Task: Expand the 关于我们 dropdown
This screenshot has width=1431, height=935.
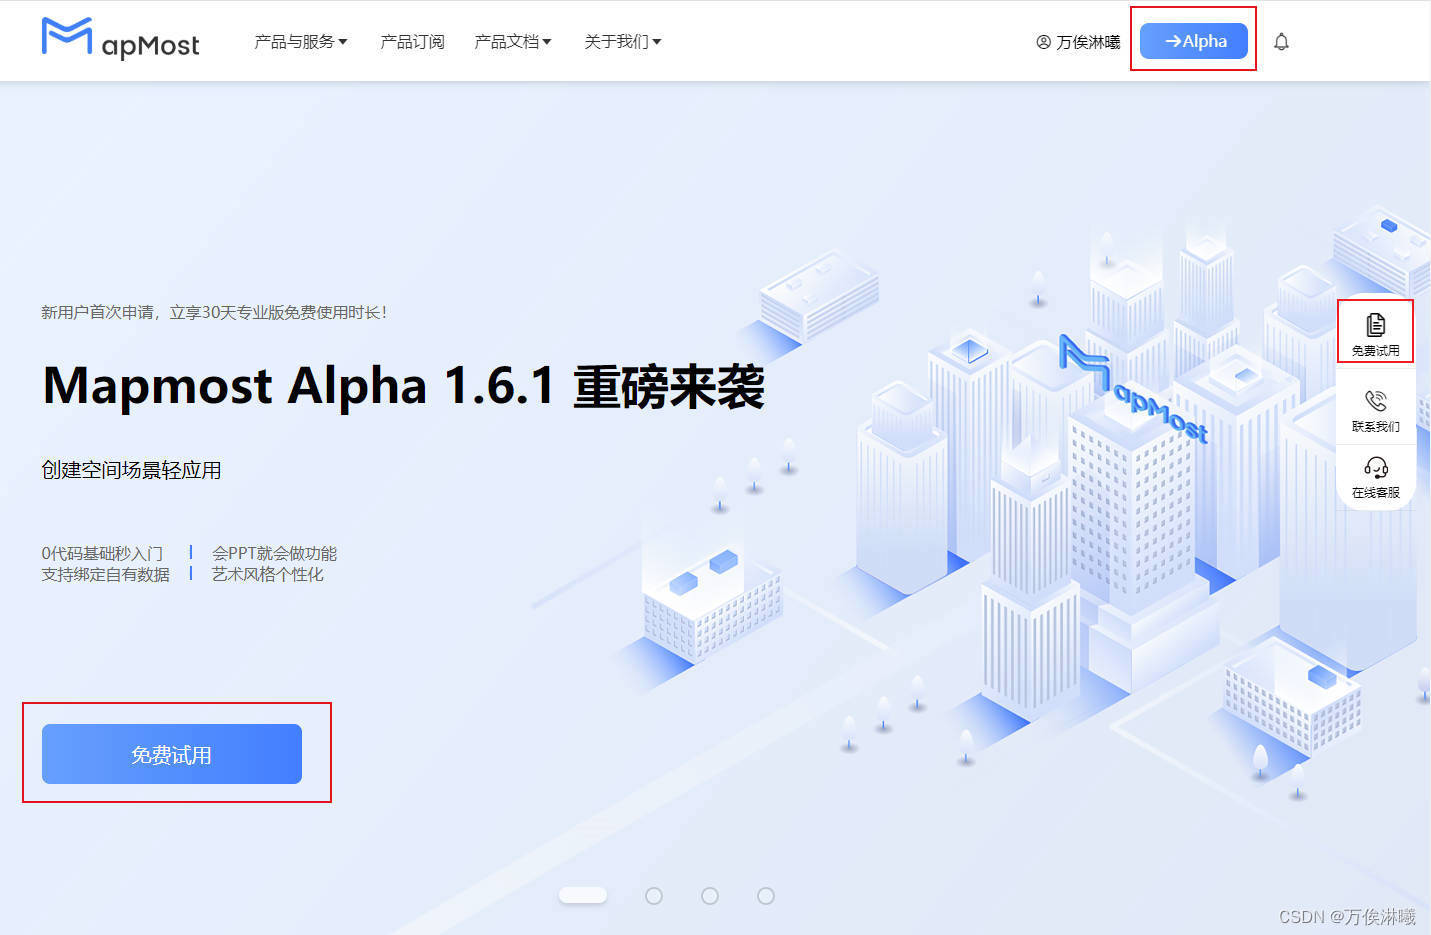Action: tap(623, 42)
